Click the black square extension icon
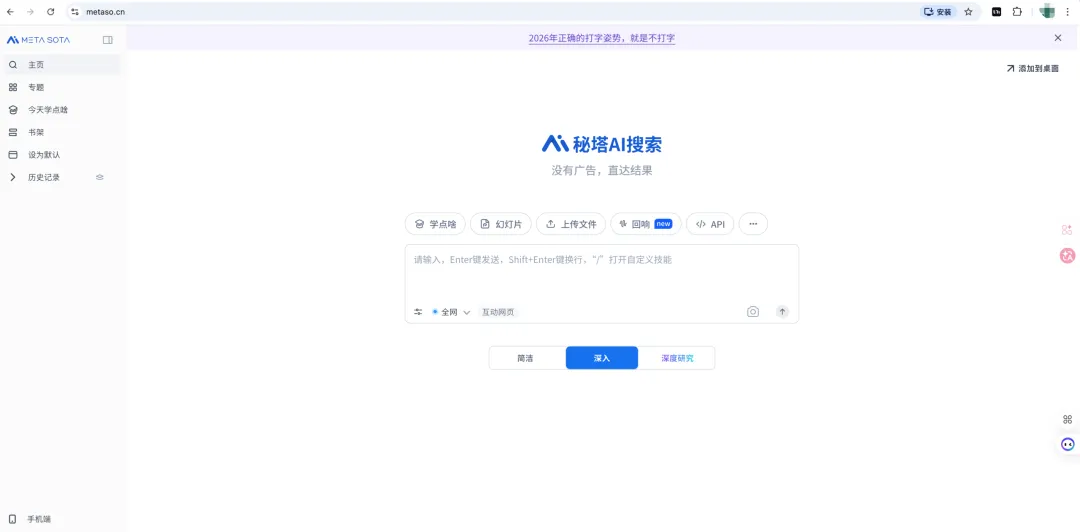Screen dimensions: 1080x532 coord(996,12)
